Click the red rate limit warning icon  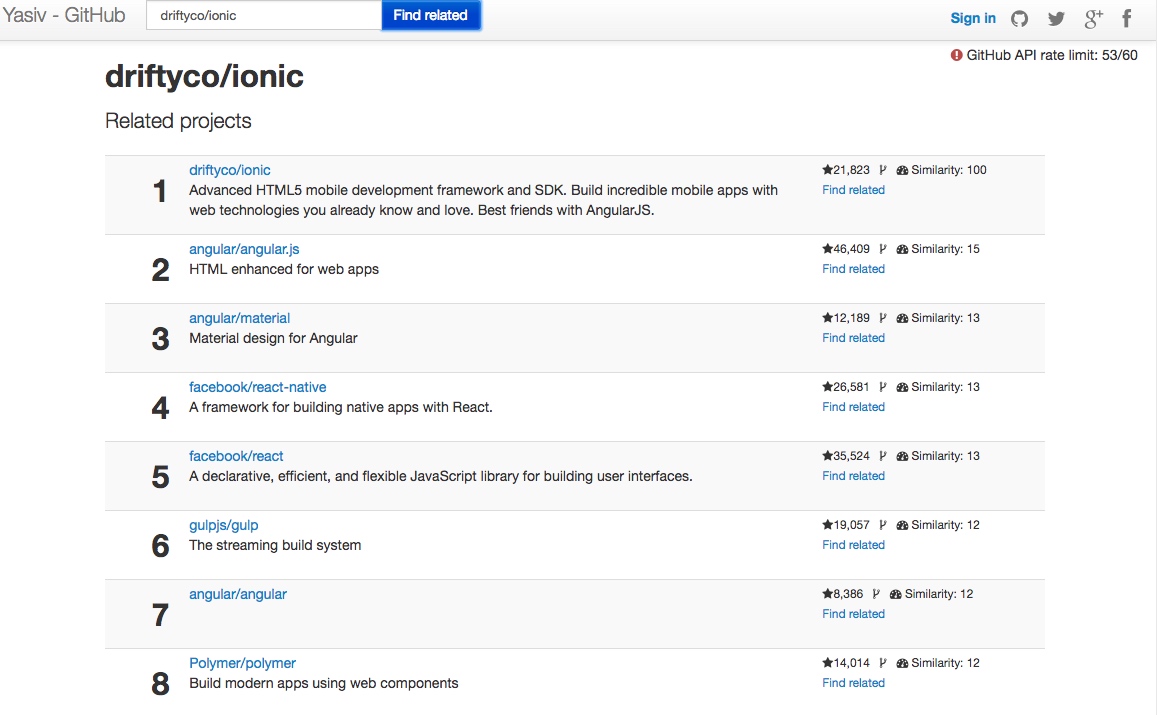click(956, 55)
